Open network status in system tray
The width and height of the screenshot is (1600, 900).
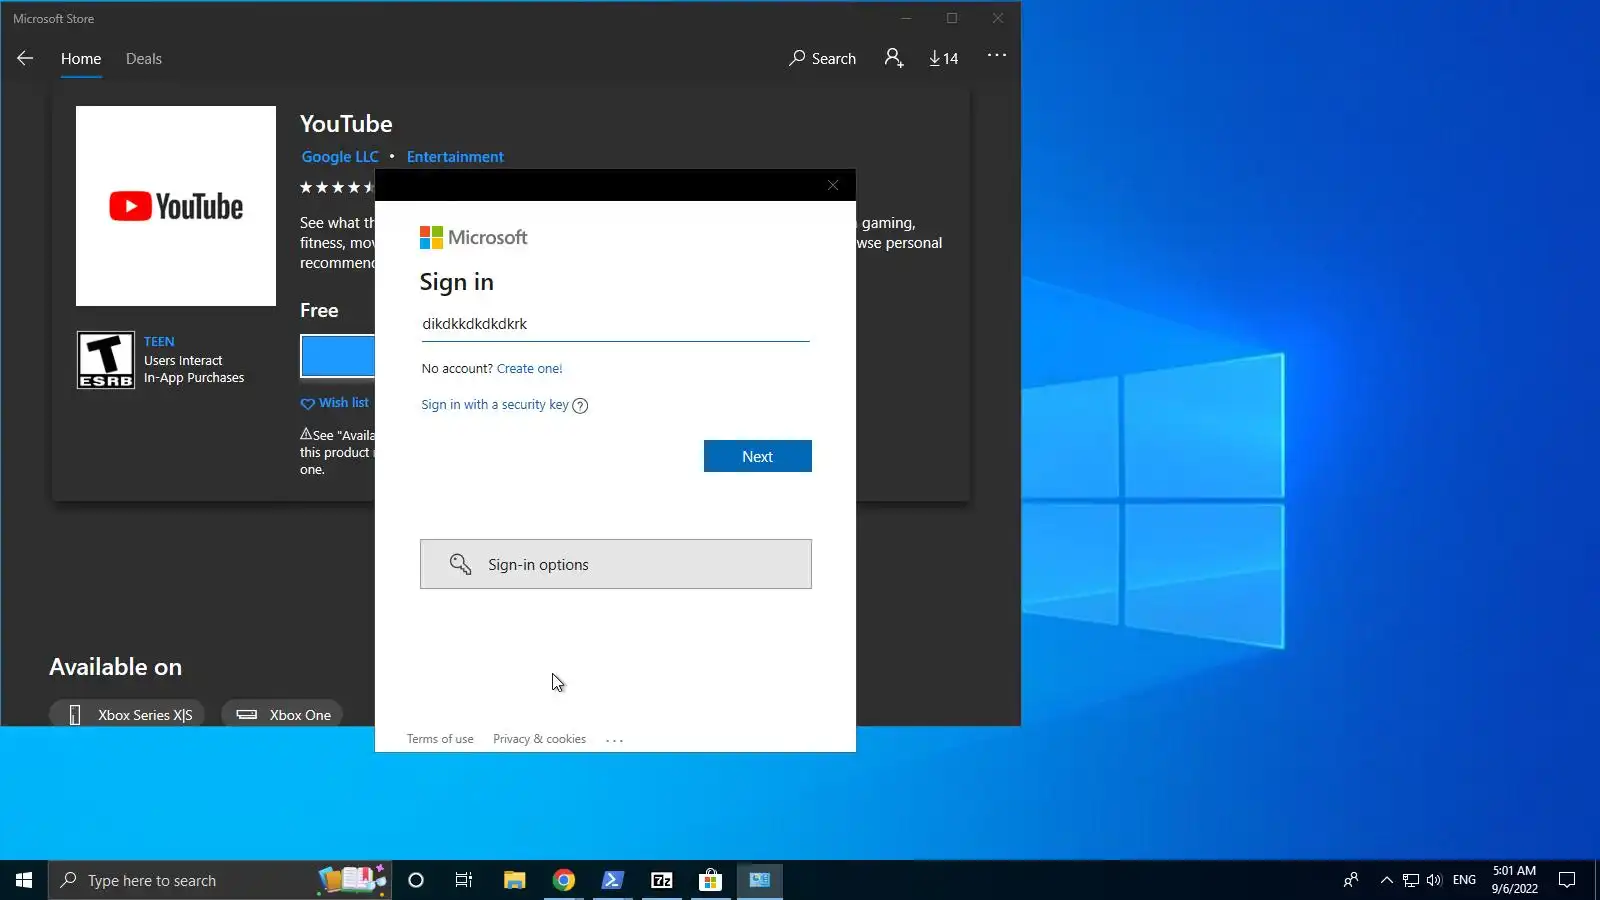coord(1410,880)
